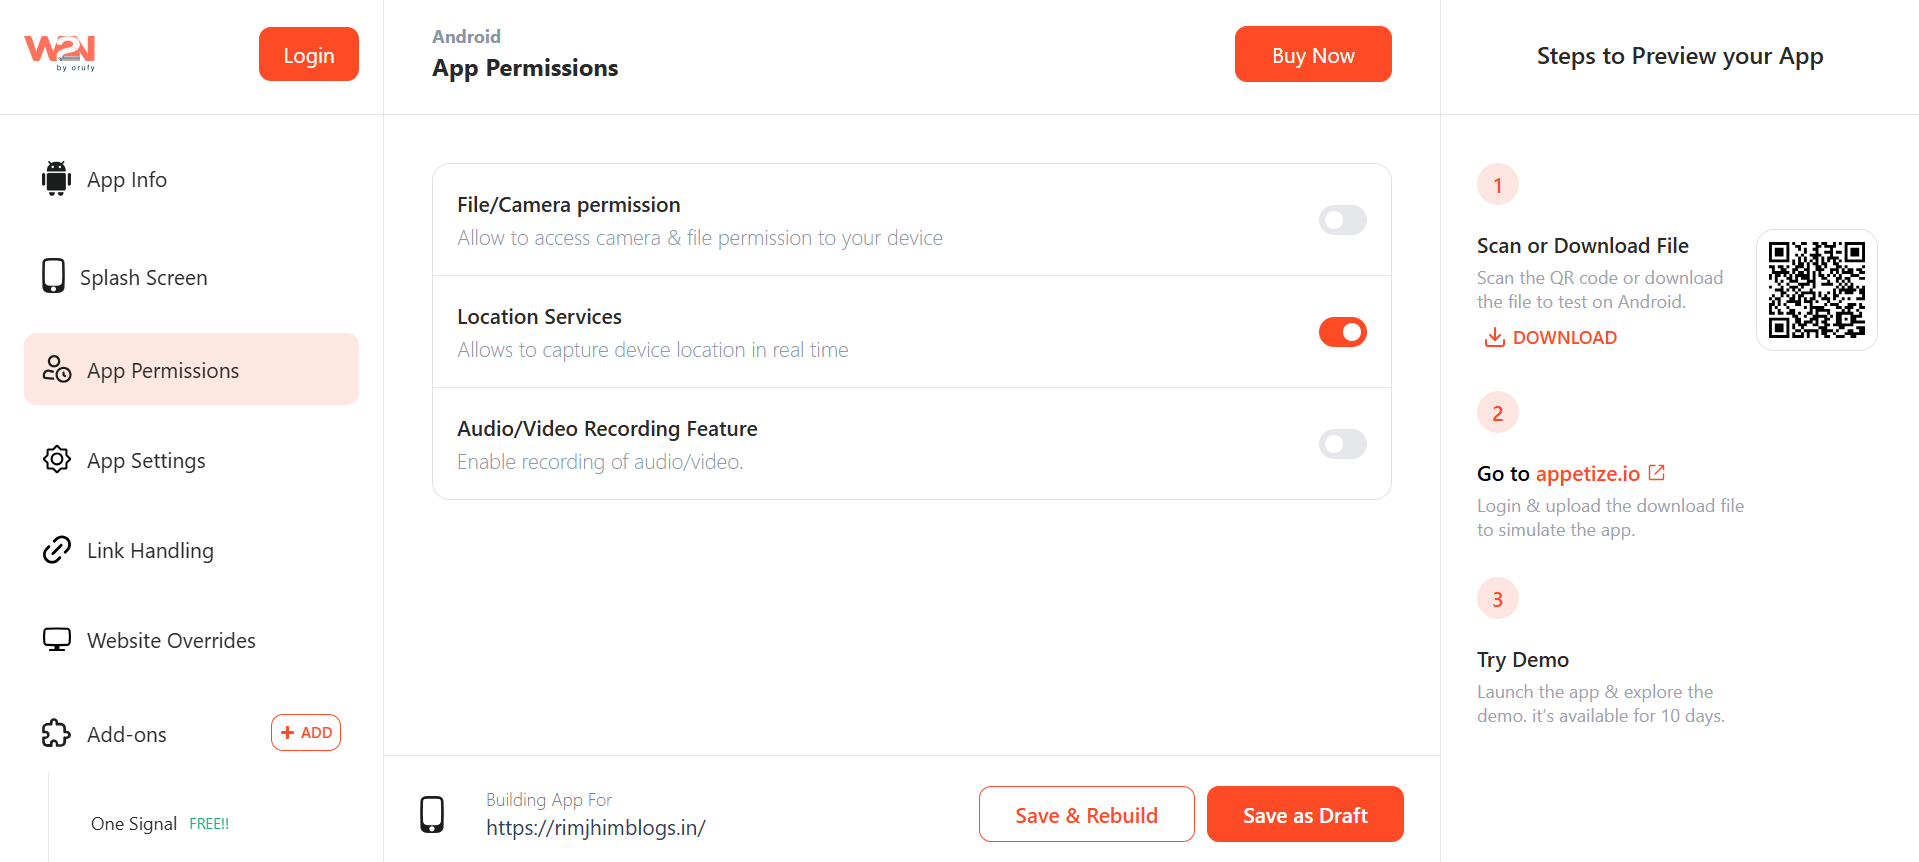Turn on Audio/Video Recording Feature

(1342, 444)
